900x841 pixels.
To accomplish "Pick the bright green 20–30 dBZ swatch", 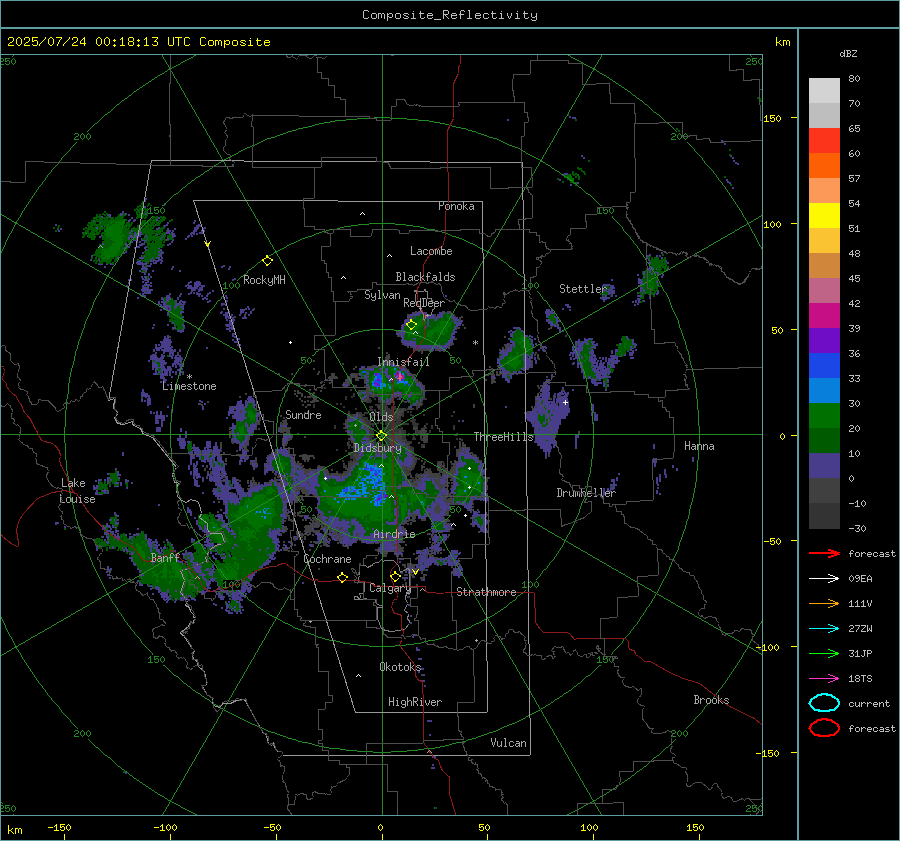I will (x=824, y=416).
